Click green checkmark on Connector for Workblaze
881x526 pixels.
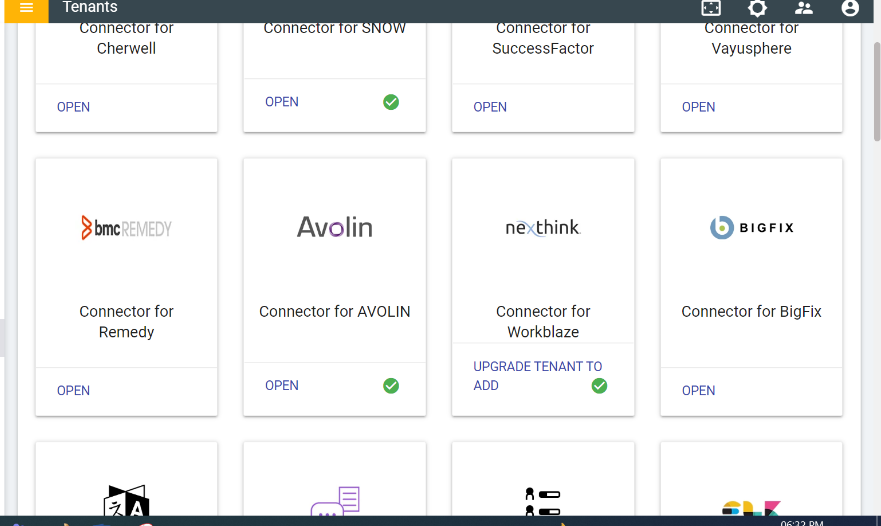click(600, 386)
